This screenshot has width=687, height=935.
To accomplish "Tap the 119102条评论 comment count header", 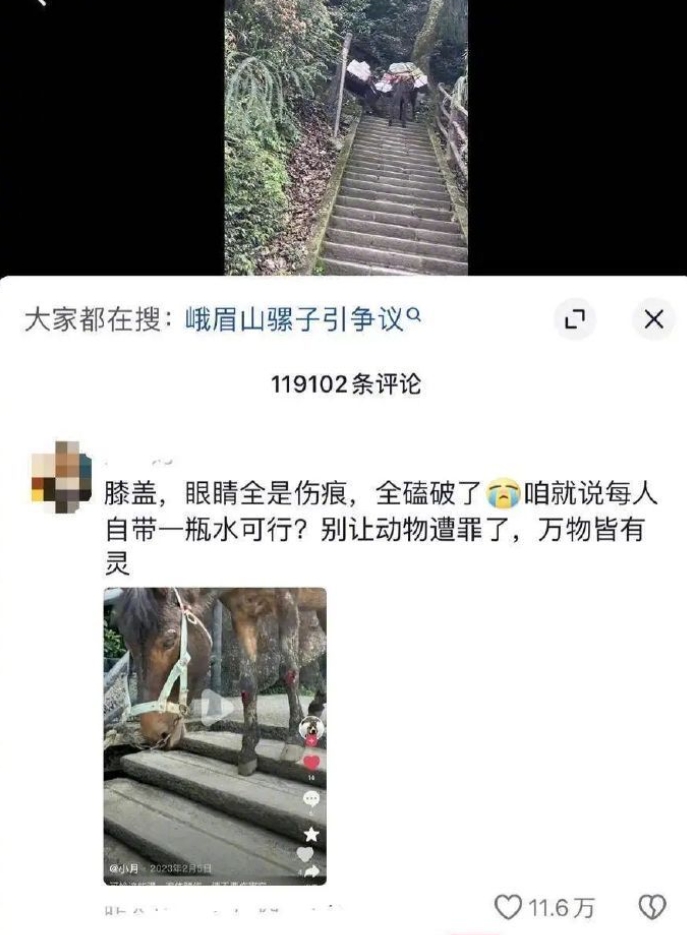I will point(346,384).
